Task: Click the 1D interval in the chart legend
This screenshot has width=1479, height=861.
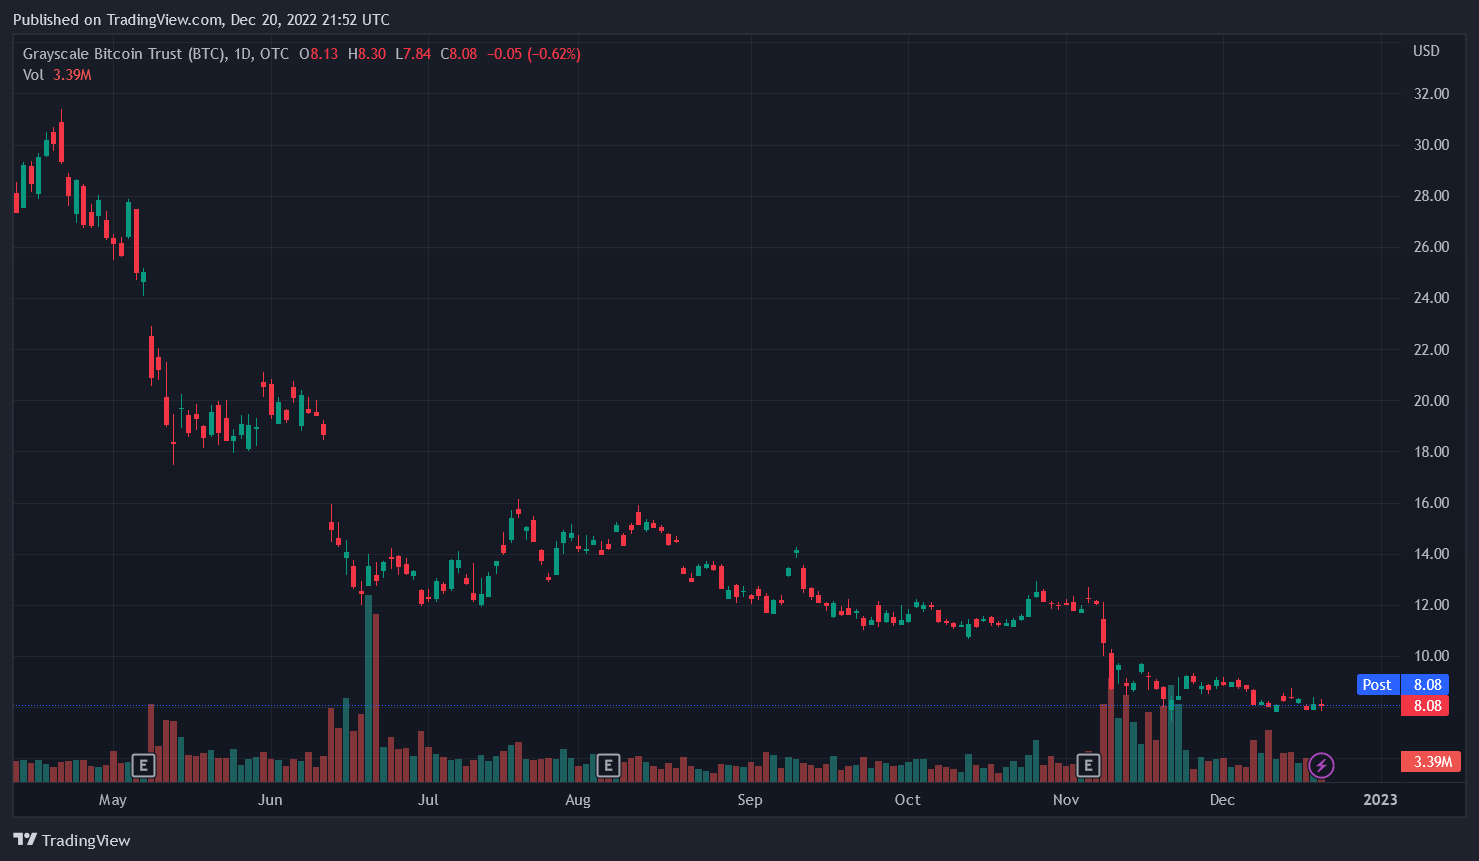Action: tap(242, 54)
